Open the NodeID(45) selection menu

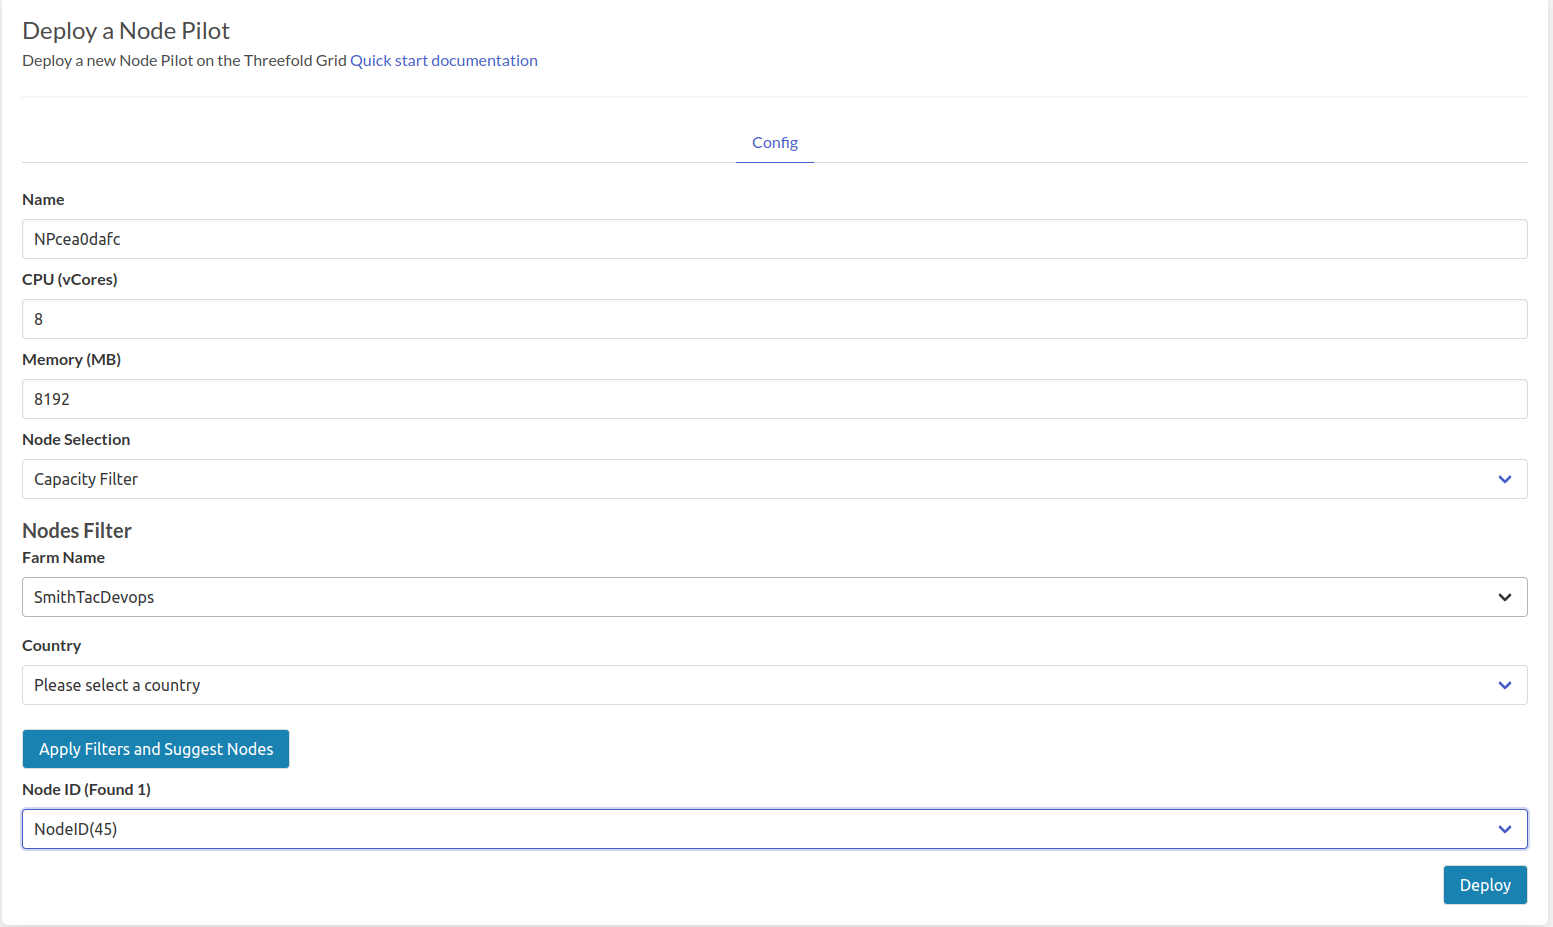[700, 829]
